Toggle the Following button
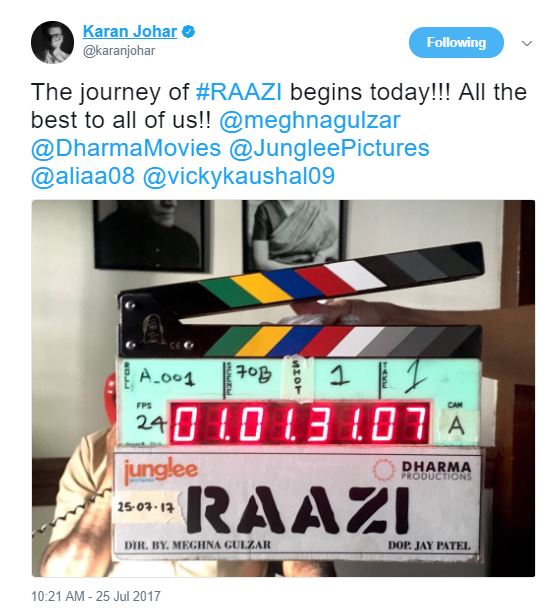 coord(456,43)
